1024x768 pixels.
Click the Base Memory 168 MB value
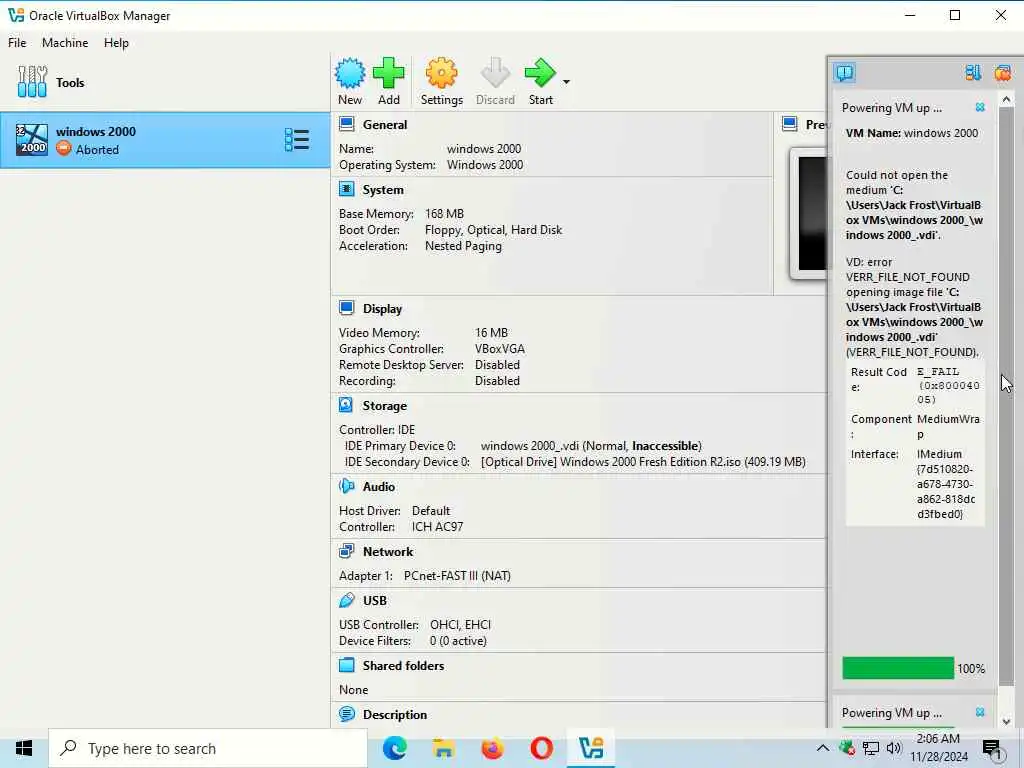click(x=444, y=214)
